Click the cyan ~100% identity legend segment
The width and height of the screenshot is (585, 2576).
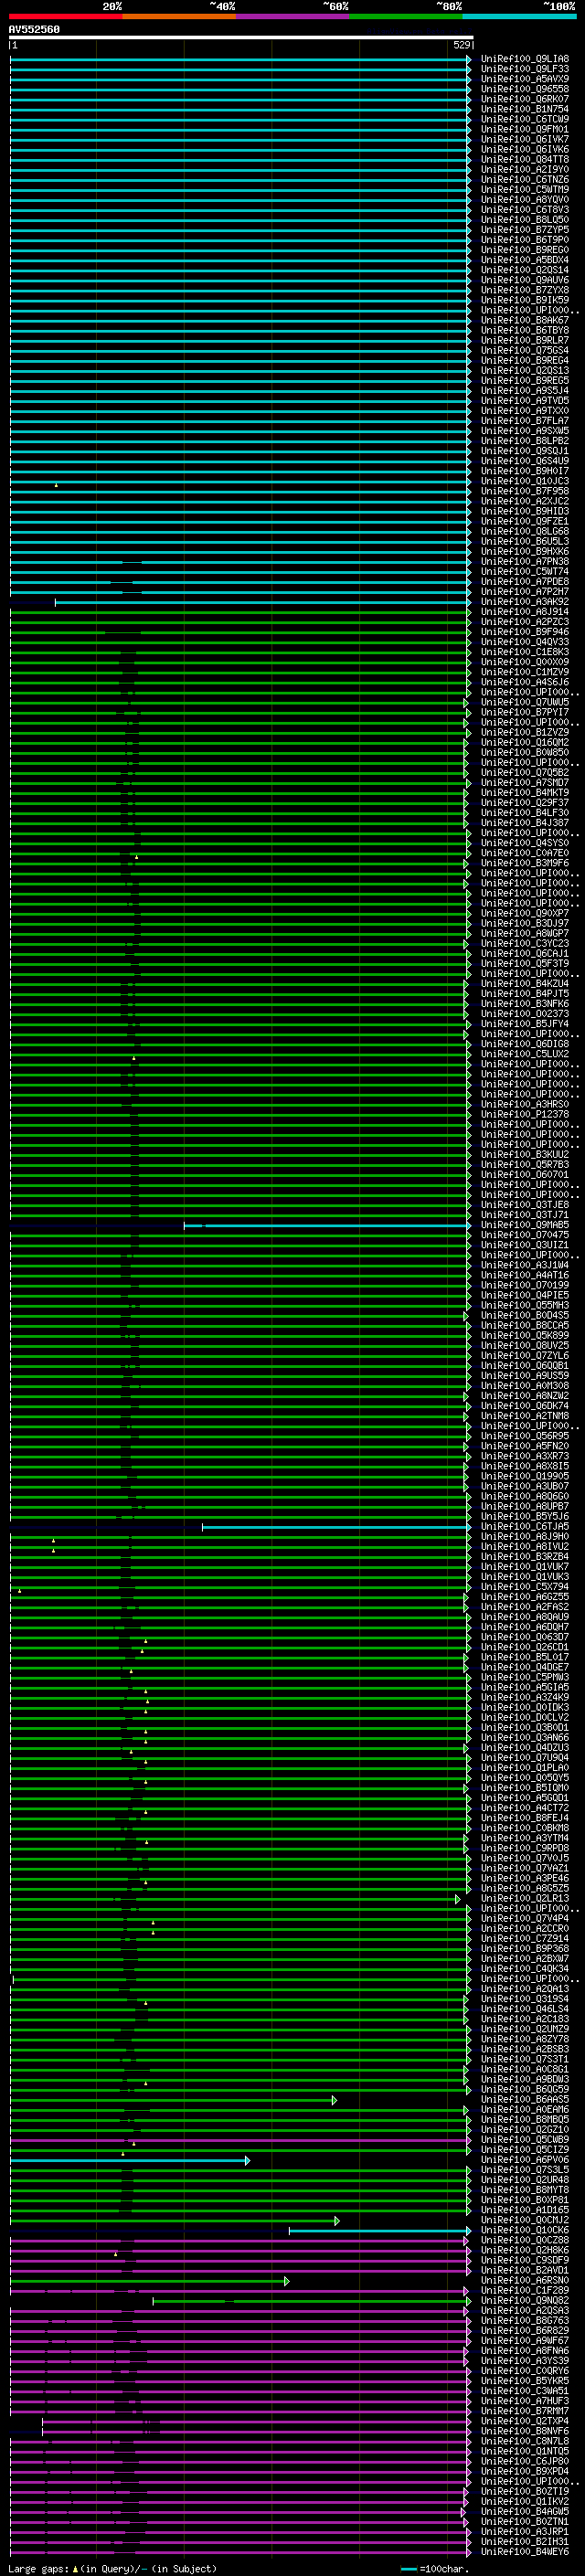[520, 16]
